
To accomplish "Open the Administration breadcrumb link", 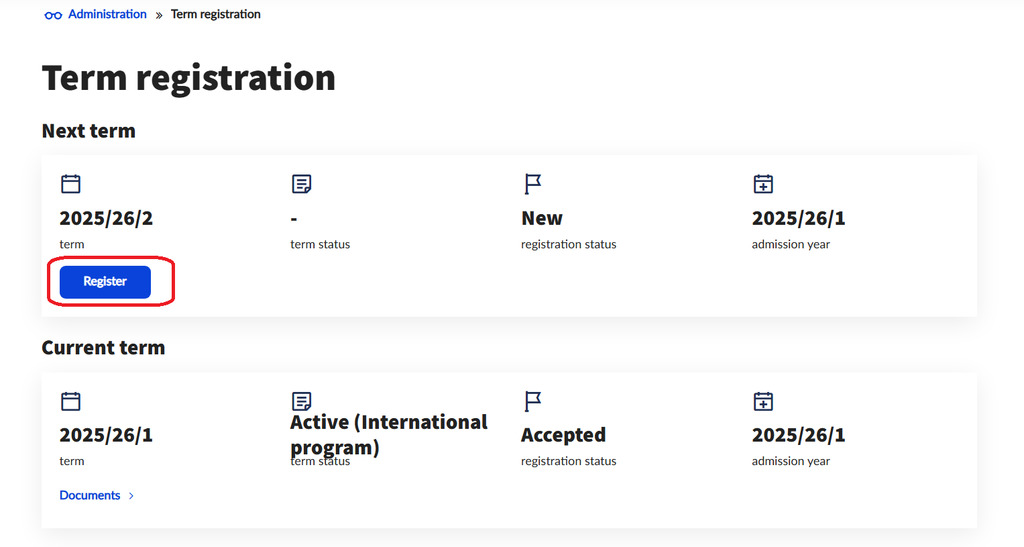I will pyautogui.click(x=107, y=14).
